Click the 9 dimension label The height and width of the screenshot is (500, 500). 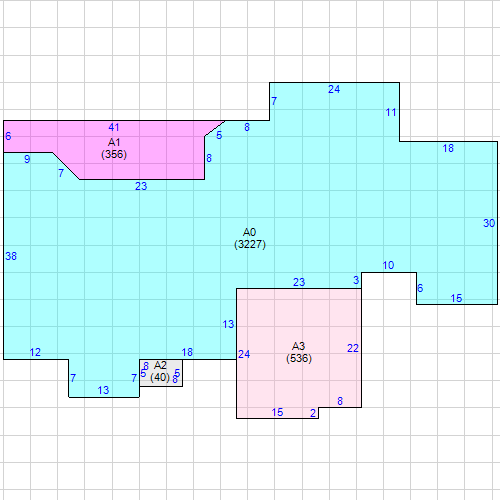(27, 159)
